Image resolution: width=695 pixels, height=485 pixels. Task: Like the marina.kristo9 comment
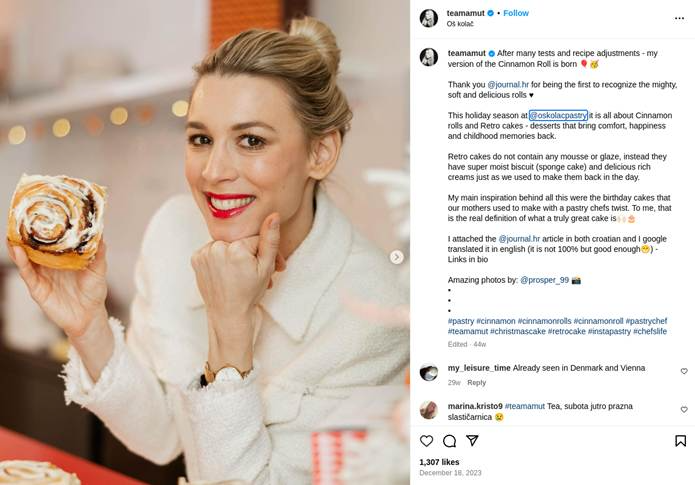[684, 410]
